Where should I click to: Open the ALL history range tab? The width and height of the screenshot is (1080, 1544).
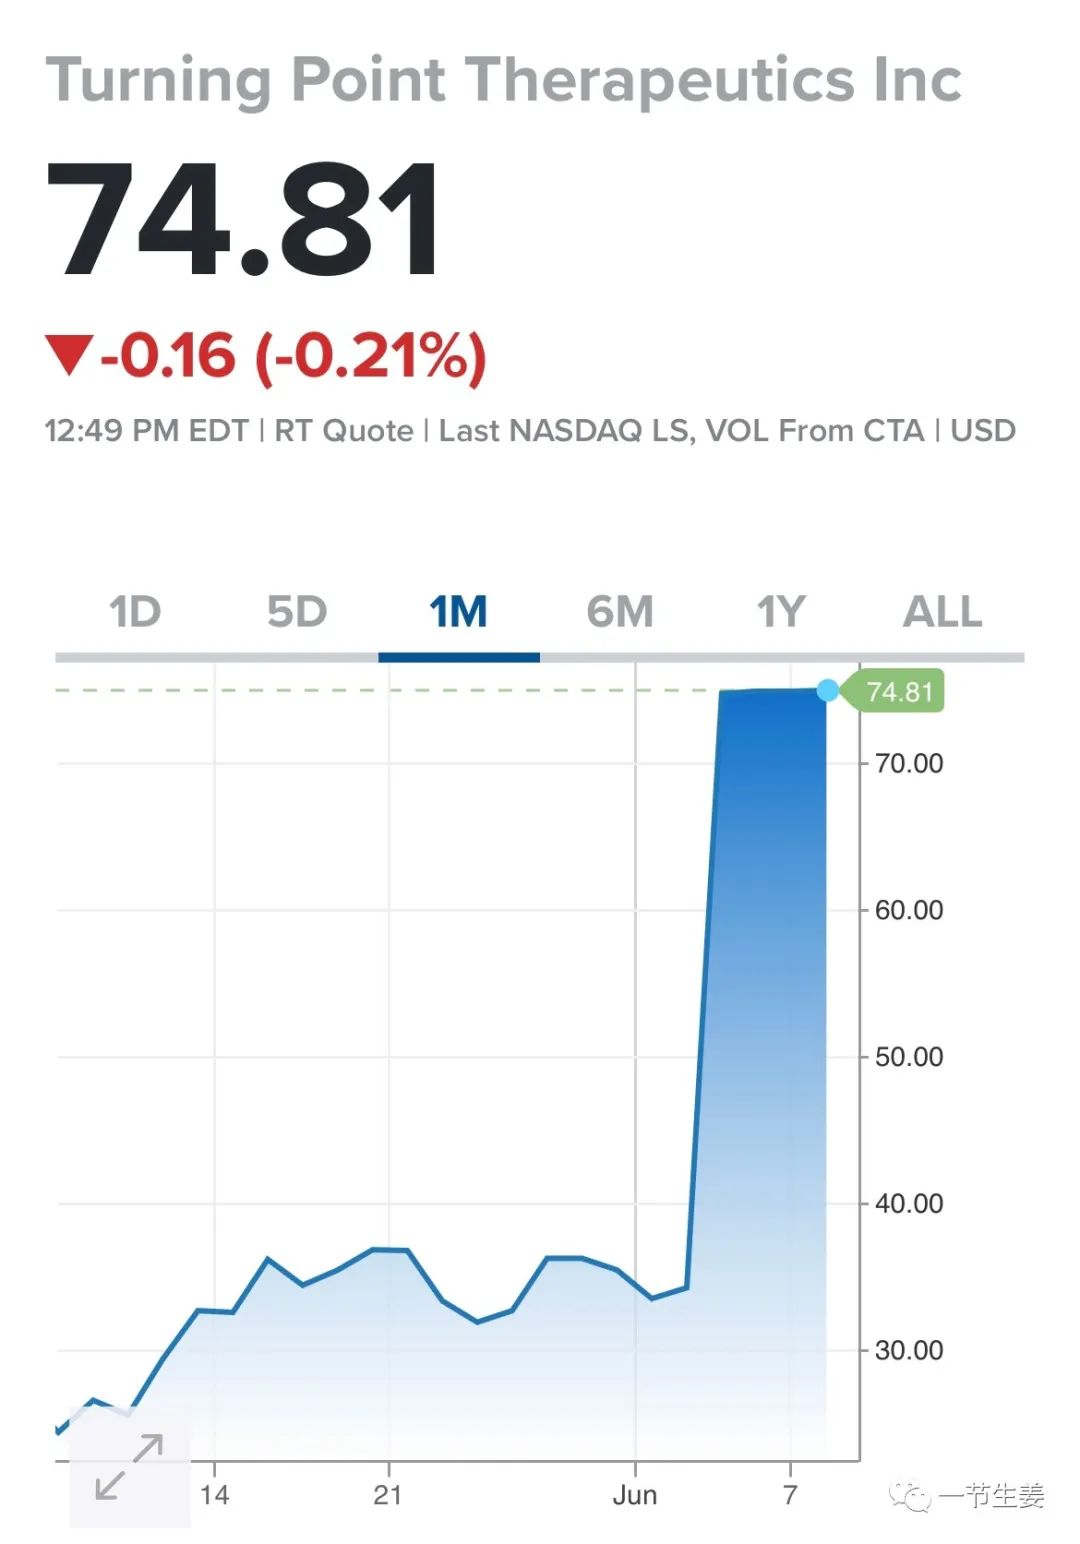[x=942, y=612]
